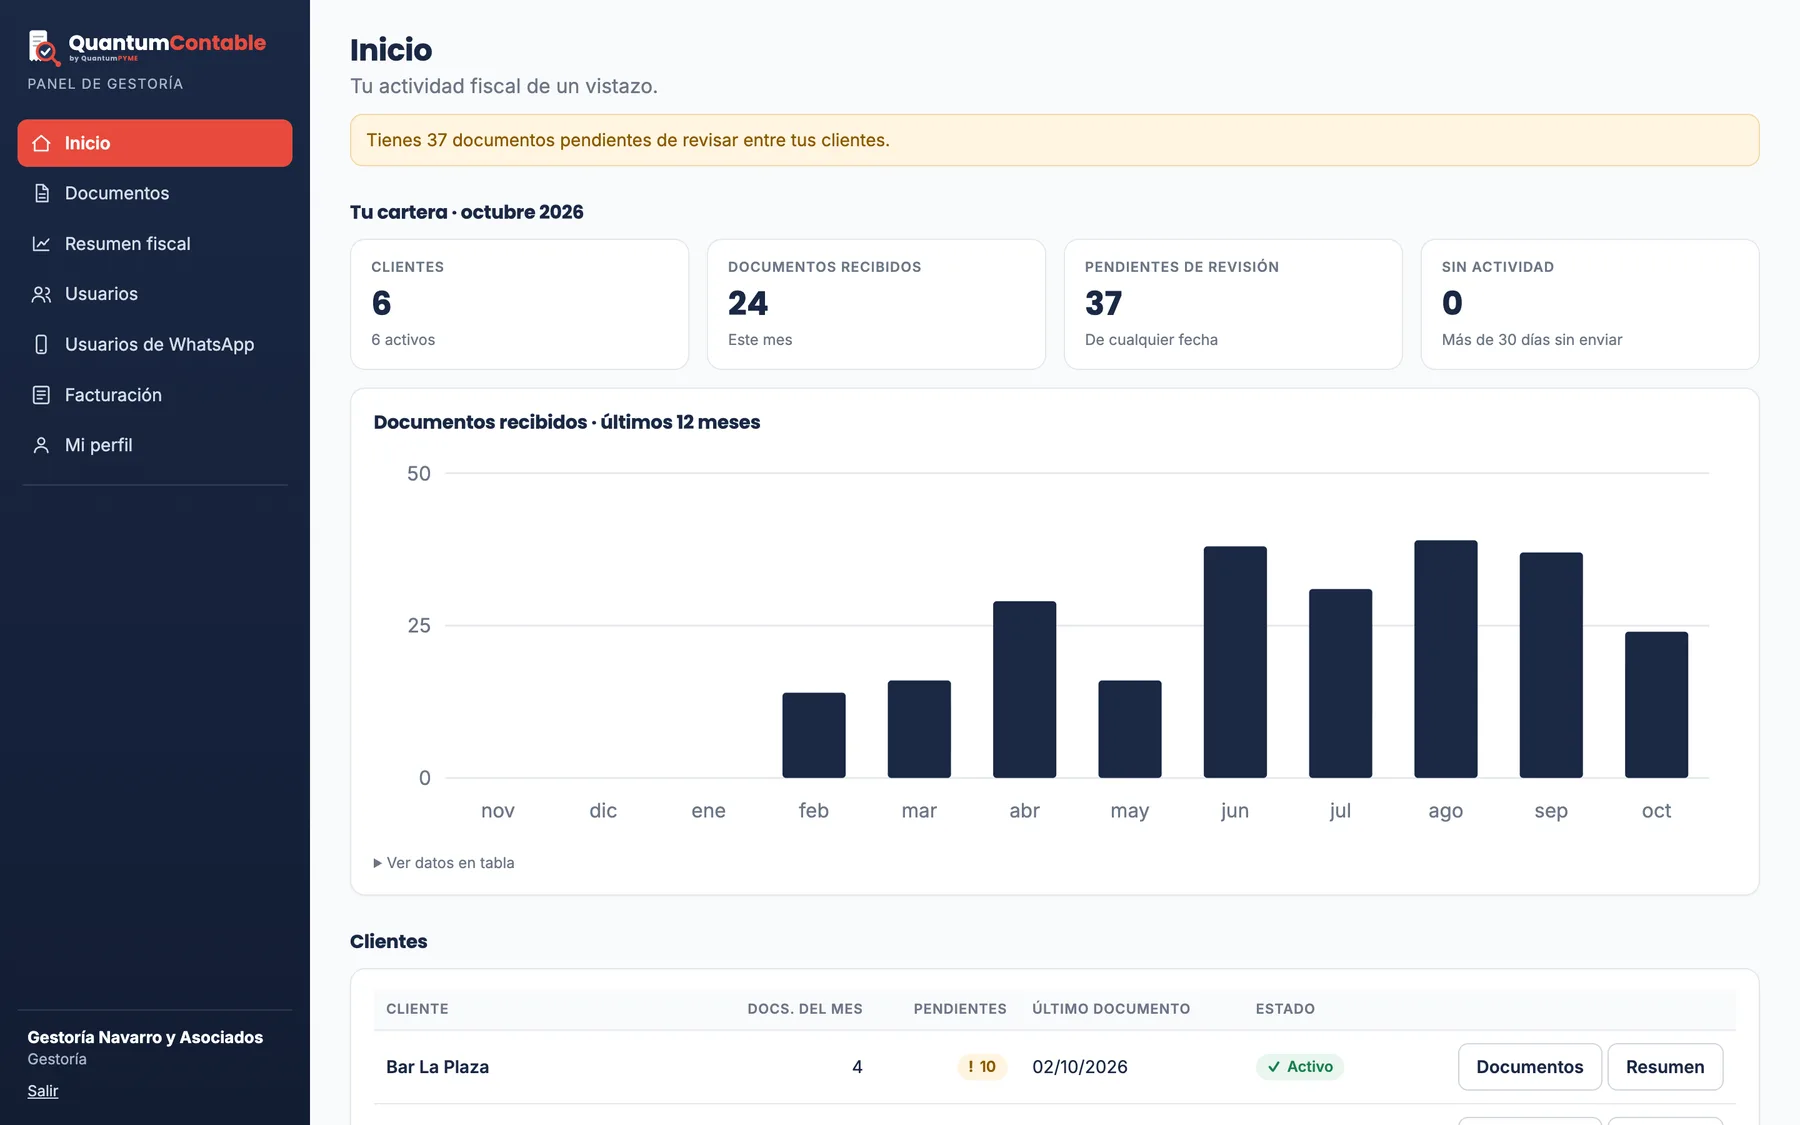This screenshot has width=1800, height=1125.
Task: Click the July (jul) bar in chart
Action: [x=1340, y=683]
